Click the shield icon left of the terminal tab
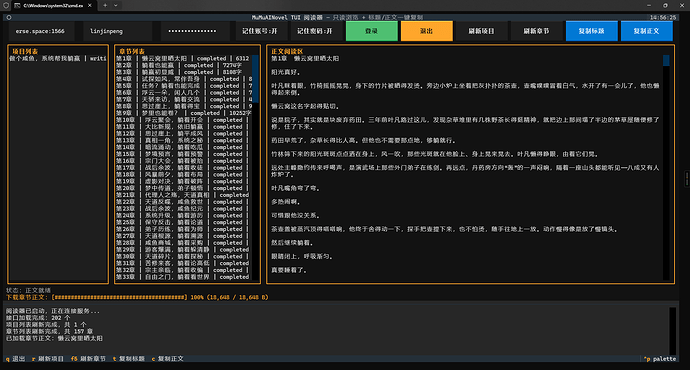 [x=6, y=5]
